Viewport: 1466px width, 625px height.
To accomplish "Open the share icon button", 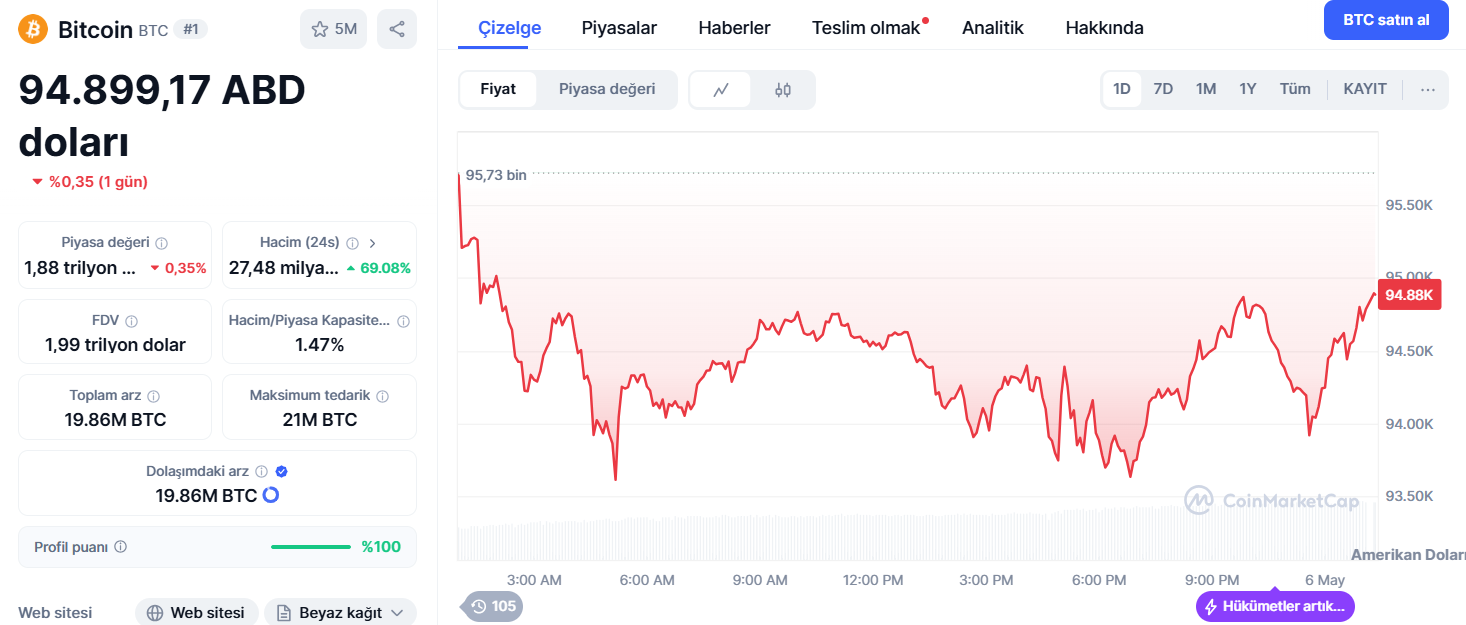I will 397,29.
